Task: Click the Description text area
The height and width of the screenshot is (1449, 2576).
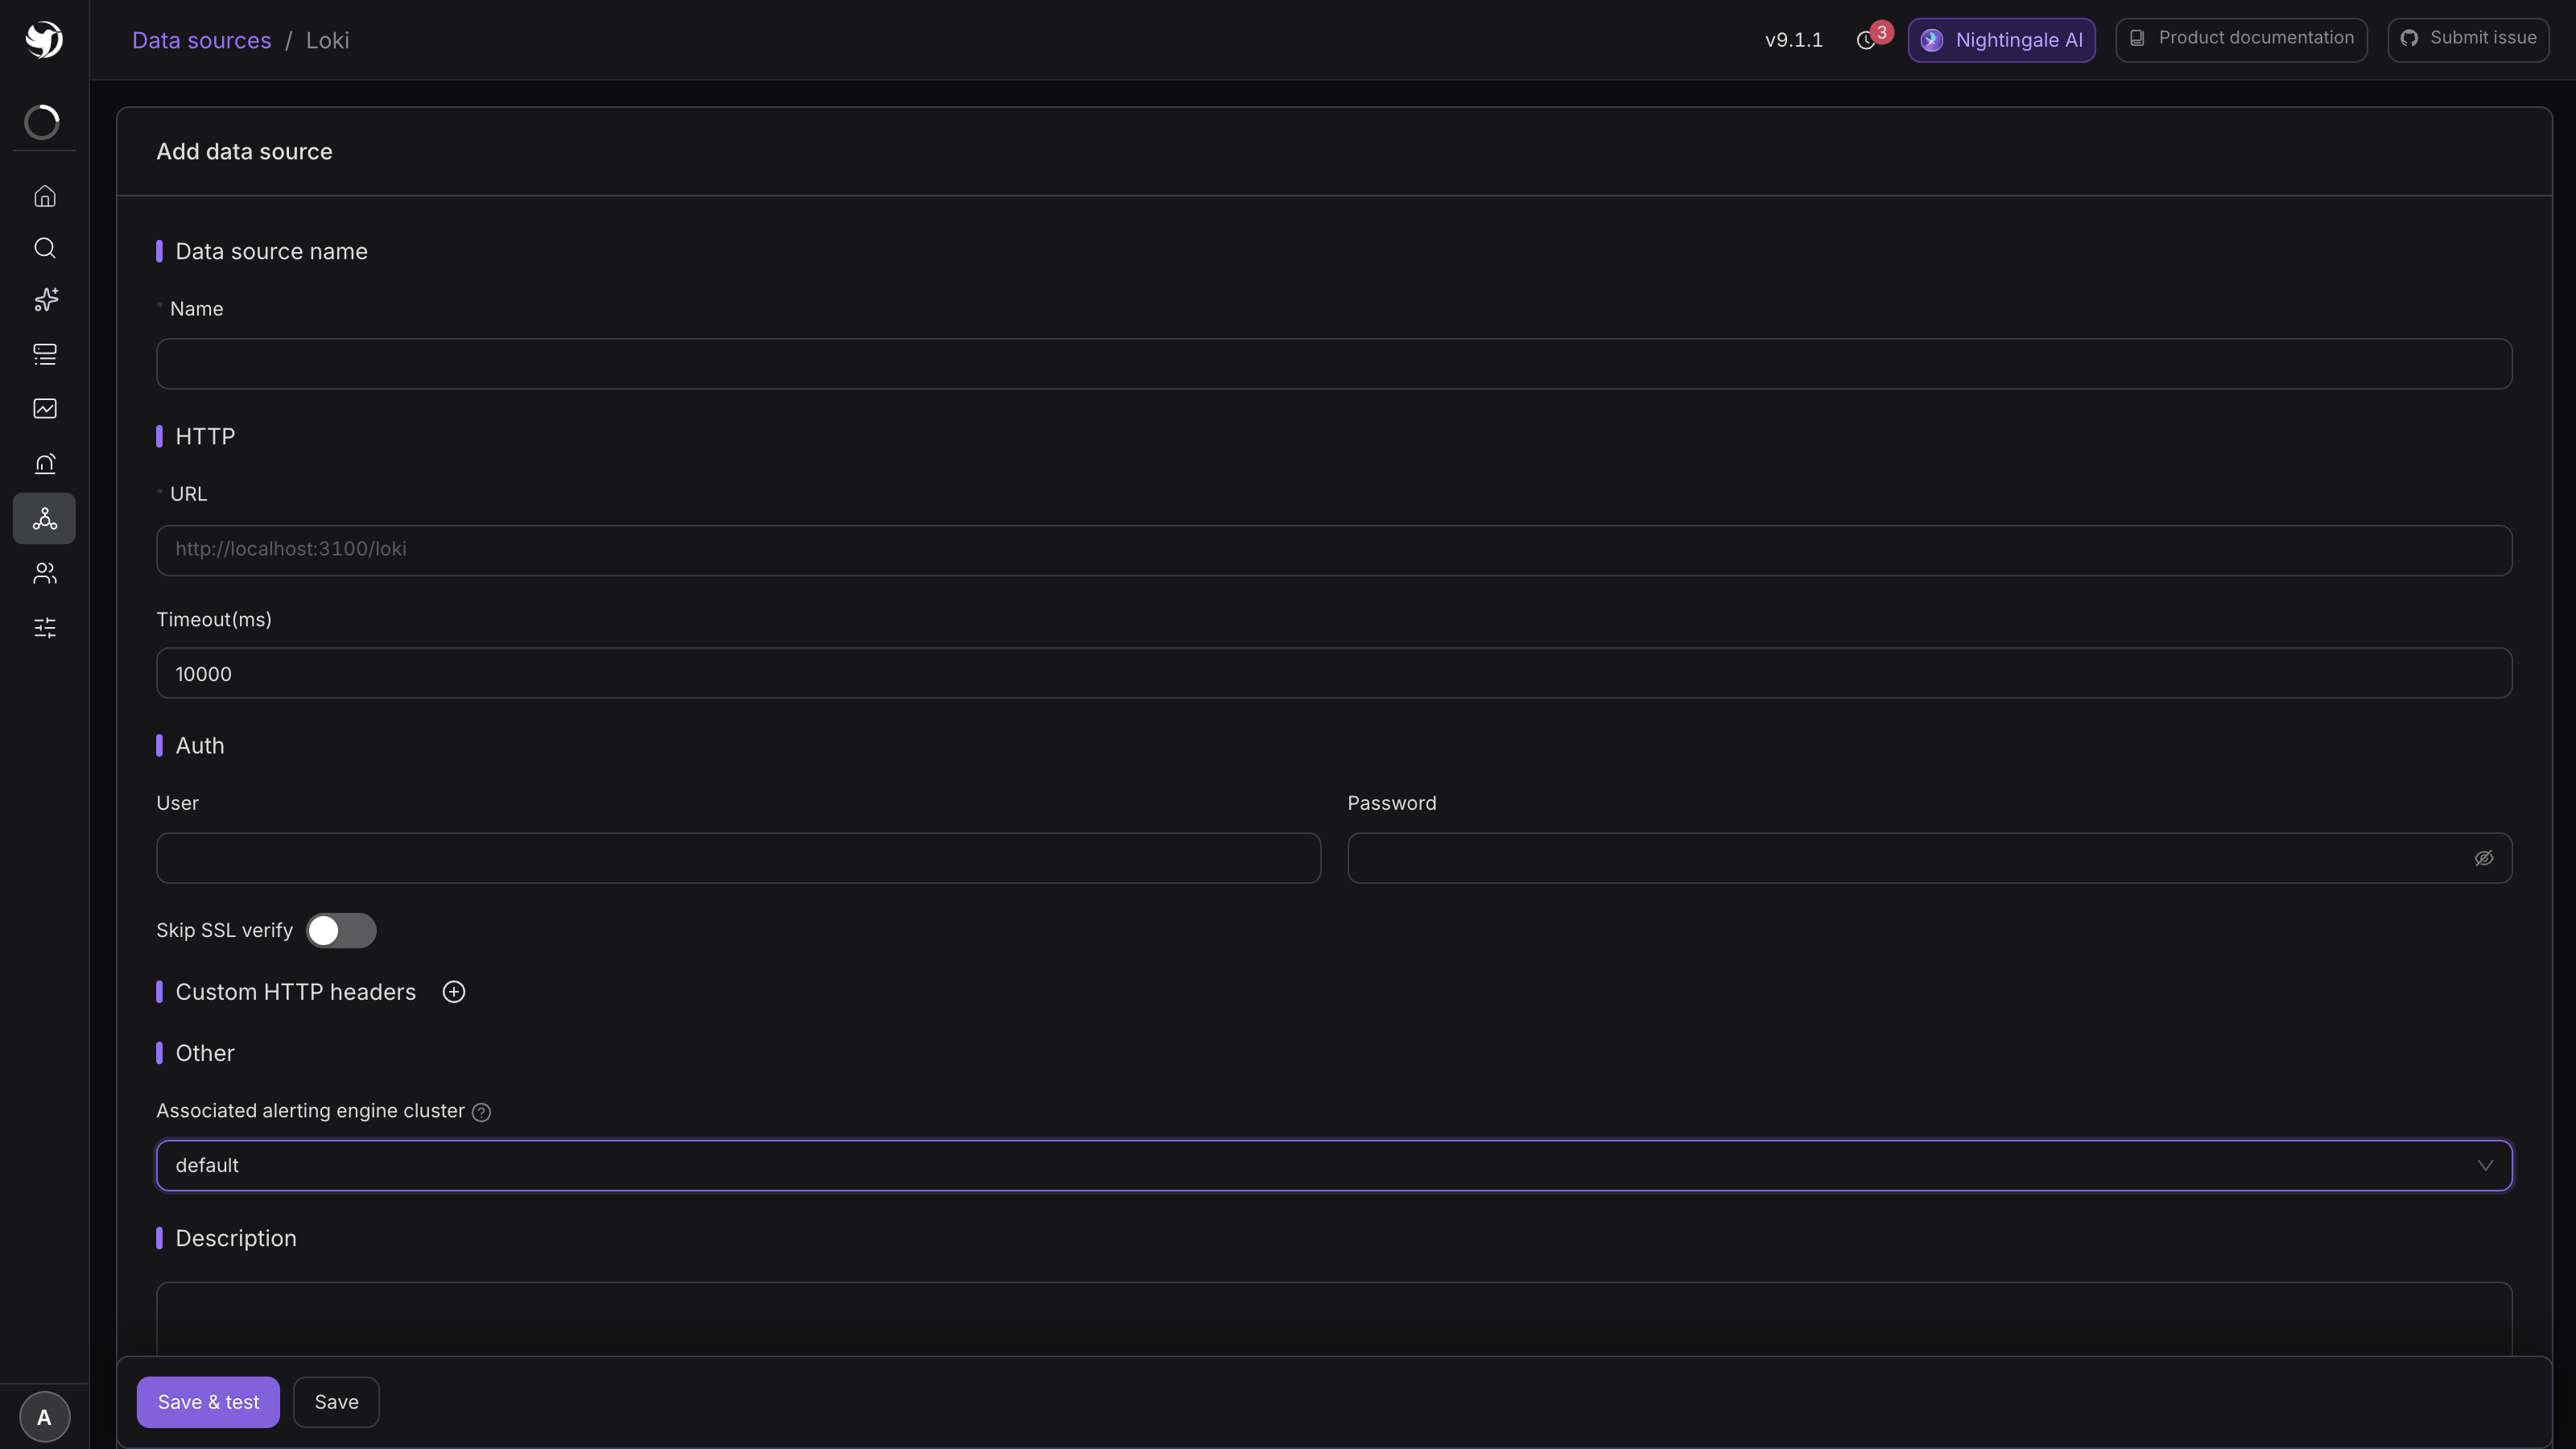Action: (1334, 1319)
